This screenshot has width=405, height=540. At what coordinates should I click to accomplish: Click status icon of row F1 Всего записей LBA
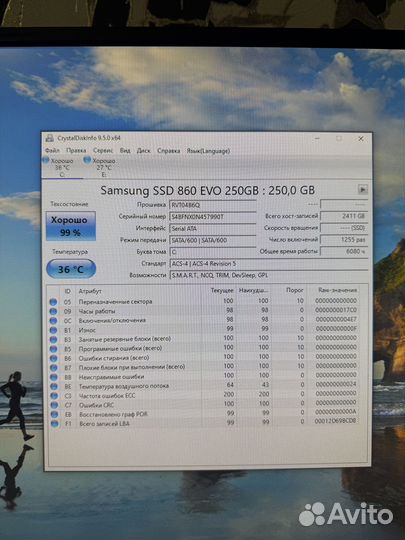(x=55, y=424)
